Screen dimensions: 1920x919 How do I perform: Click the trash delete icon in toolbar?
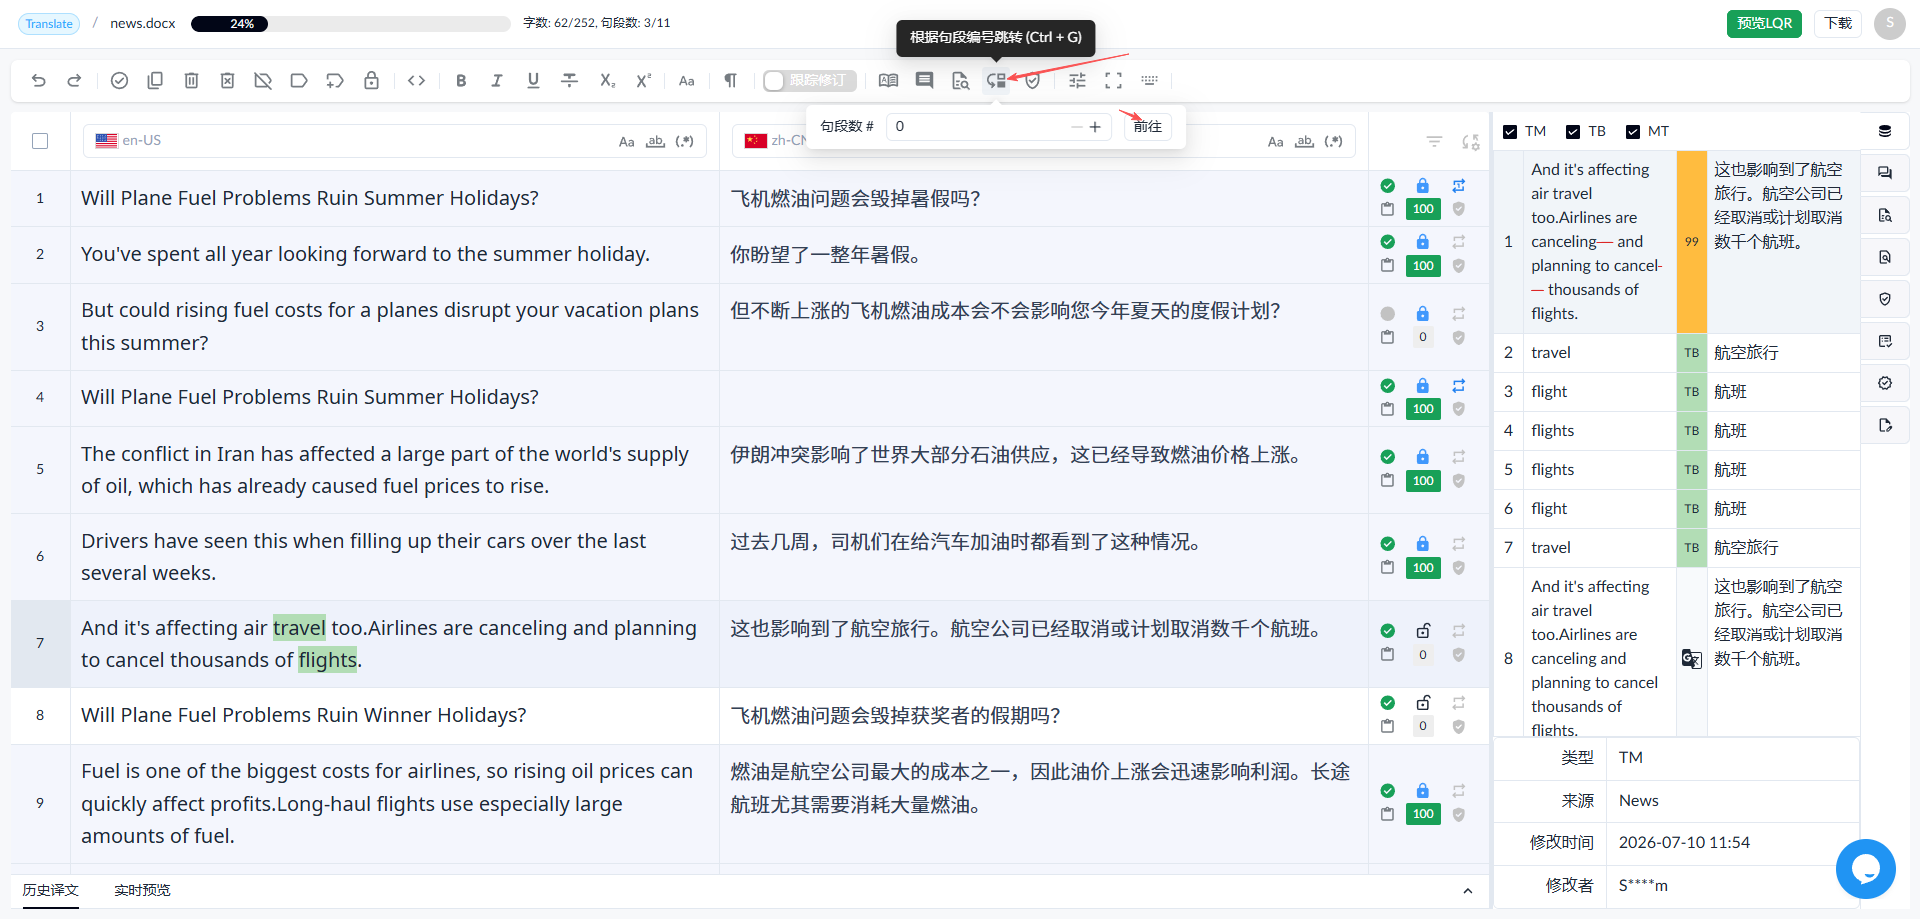click(x=191, y=81)
